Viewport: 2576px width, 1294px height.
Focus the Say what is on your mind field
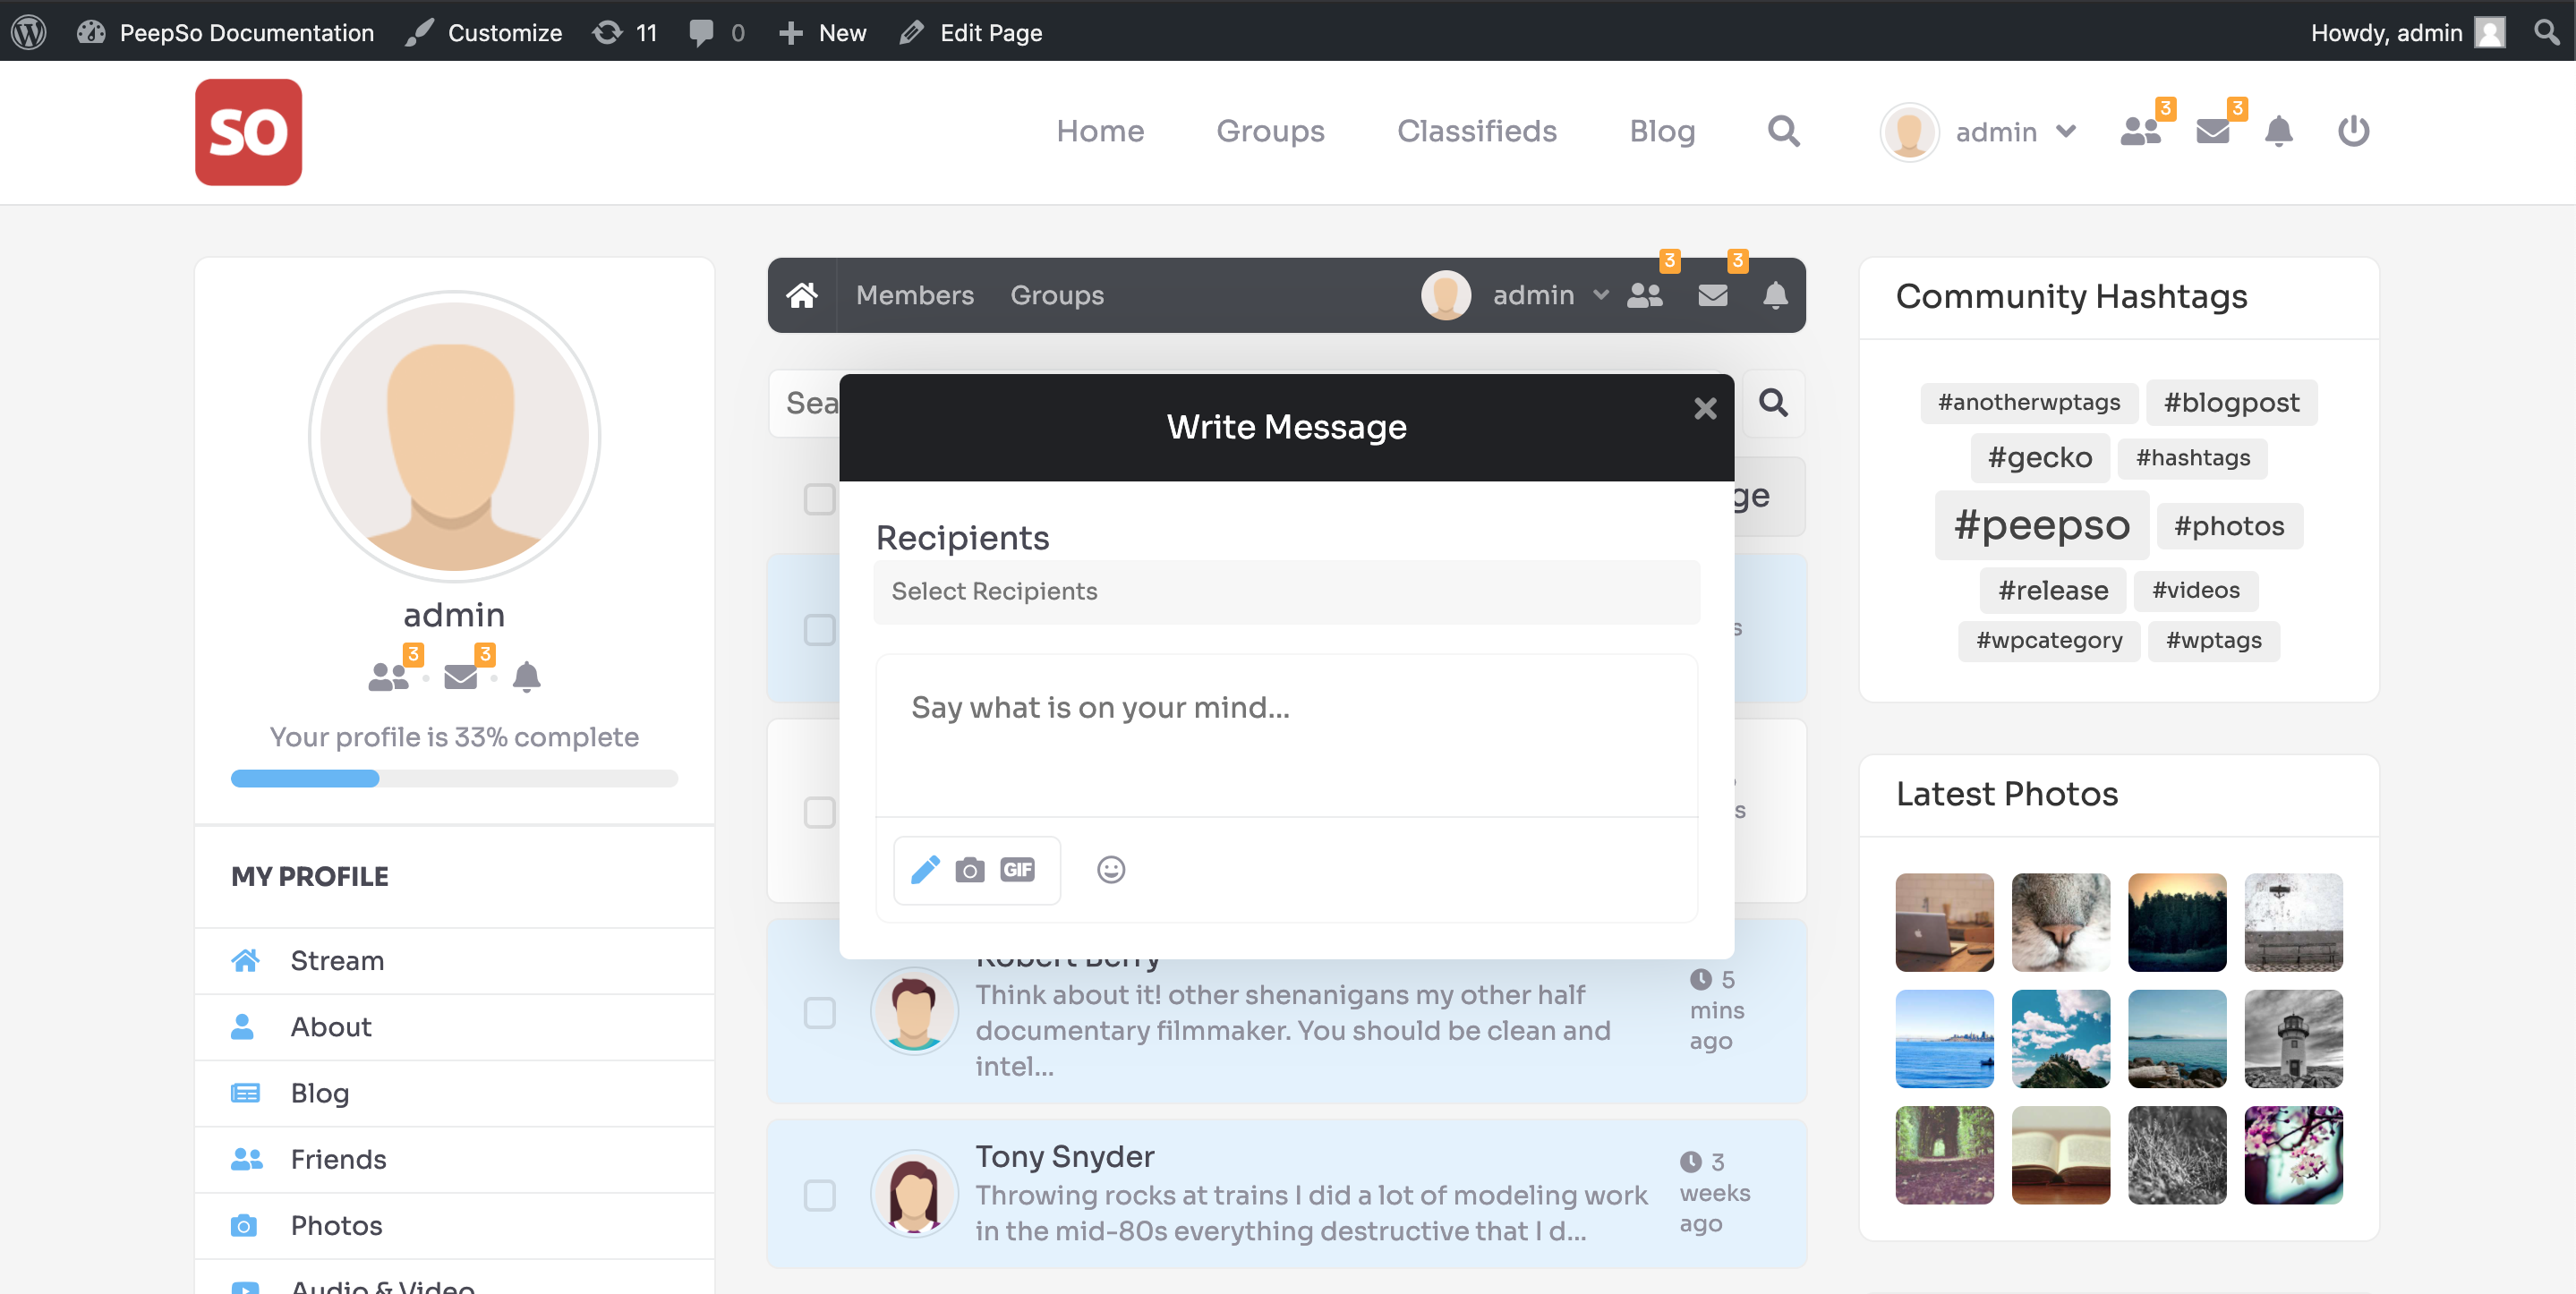(1286, 735)
